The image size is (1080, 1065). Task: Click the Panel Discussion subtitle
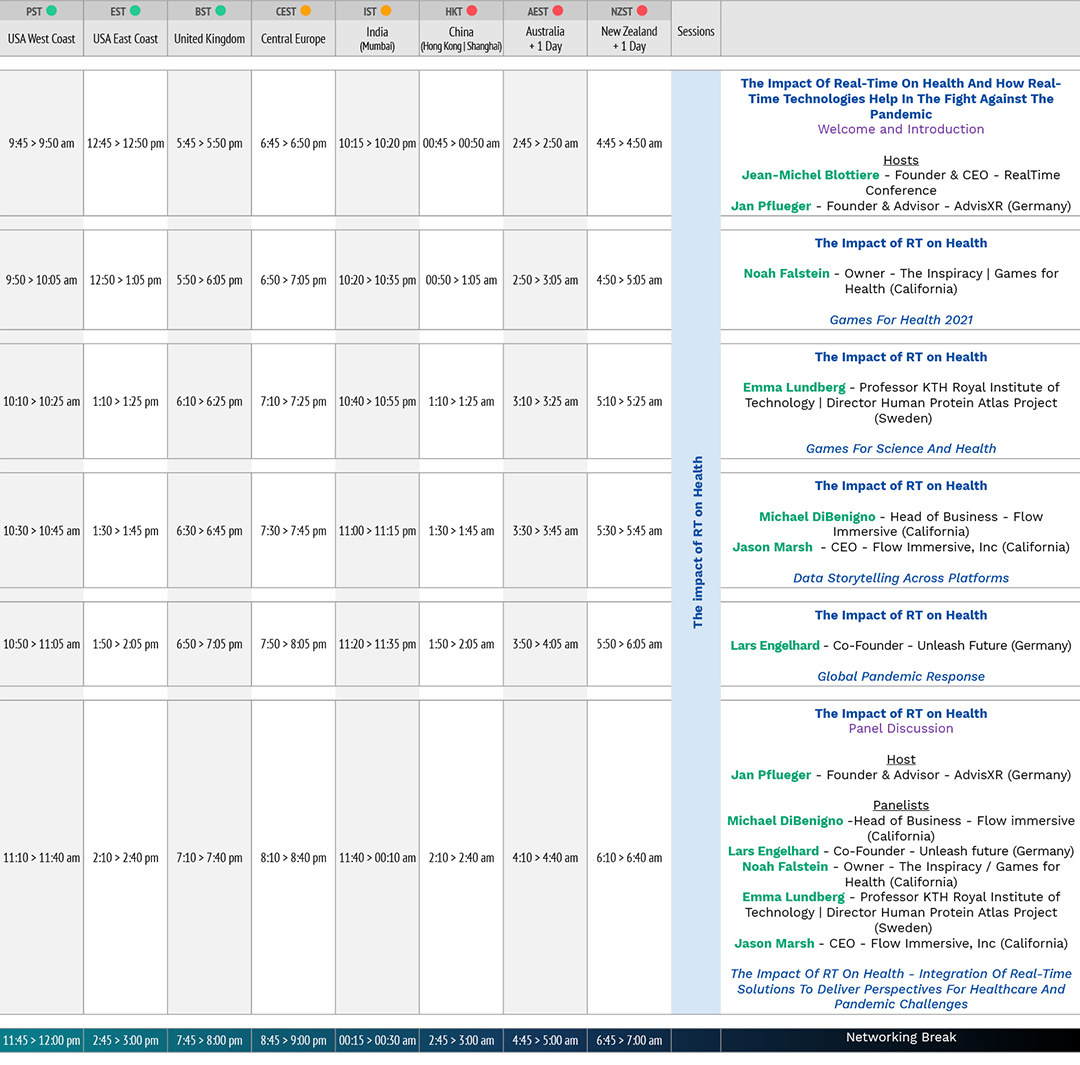(x=901, y=729)
